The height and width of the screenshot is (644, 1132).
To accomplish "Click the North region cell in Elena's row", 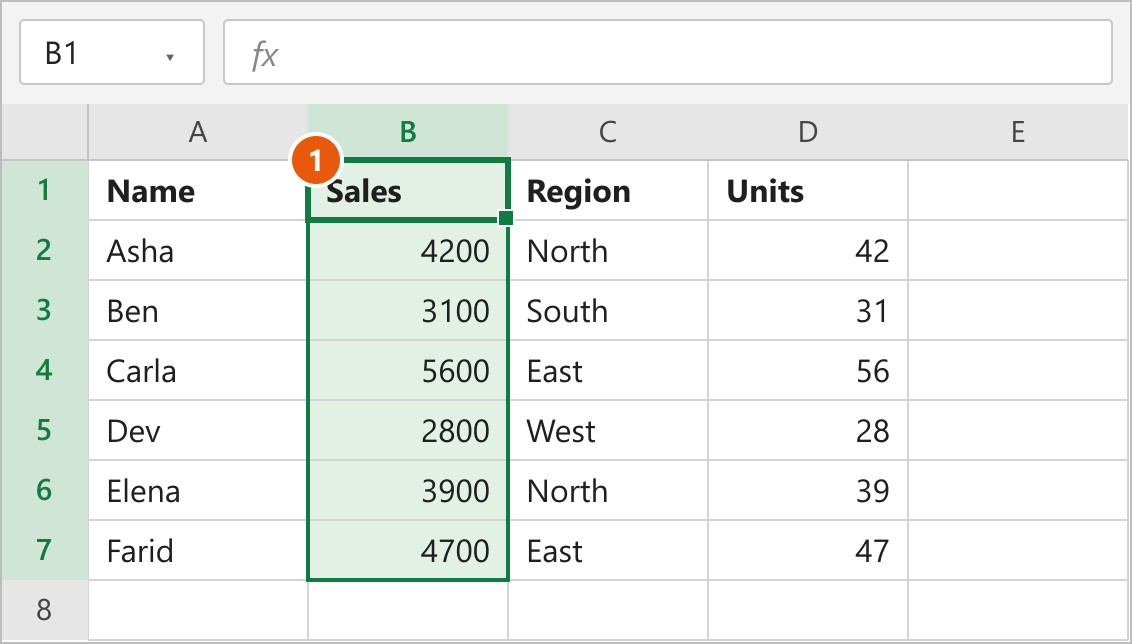I will point(608,489).
